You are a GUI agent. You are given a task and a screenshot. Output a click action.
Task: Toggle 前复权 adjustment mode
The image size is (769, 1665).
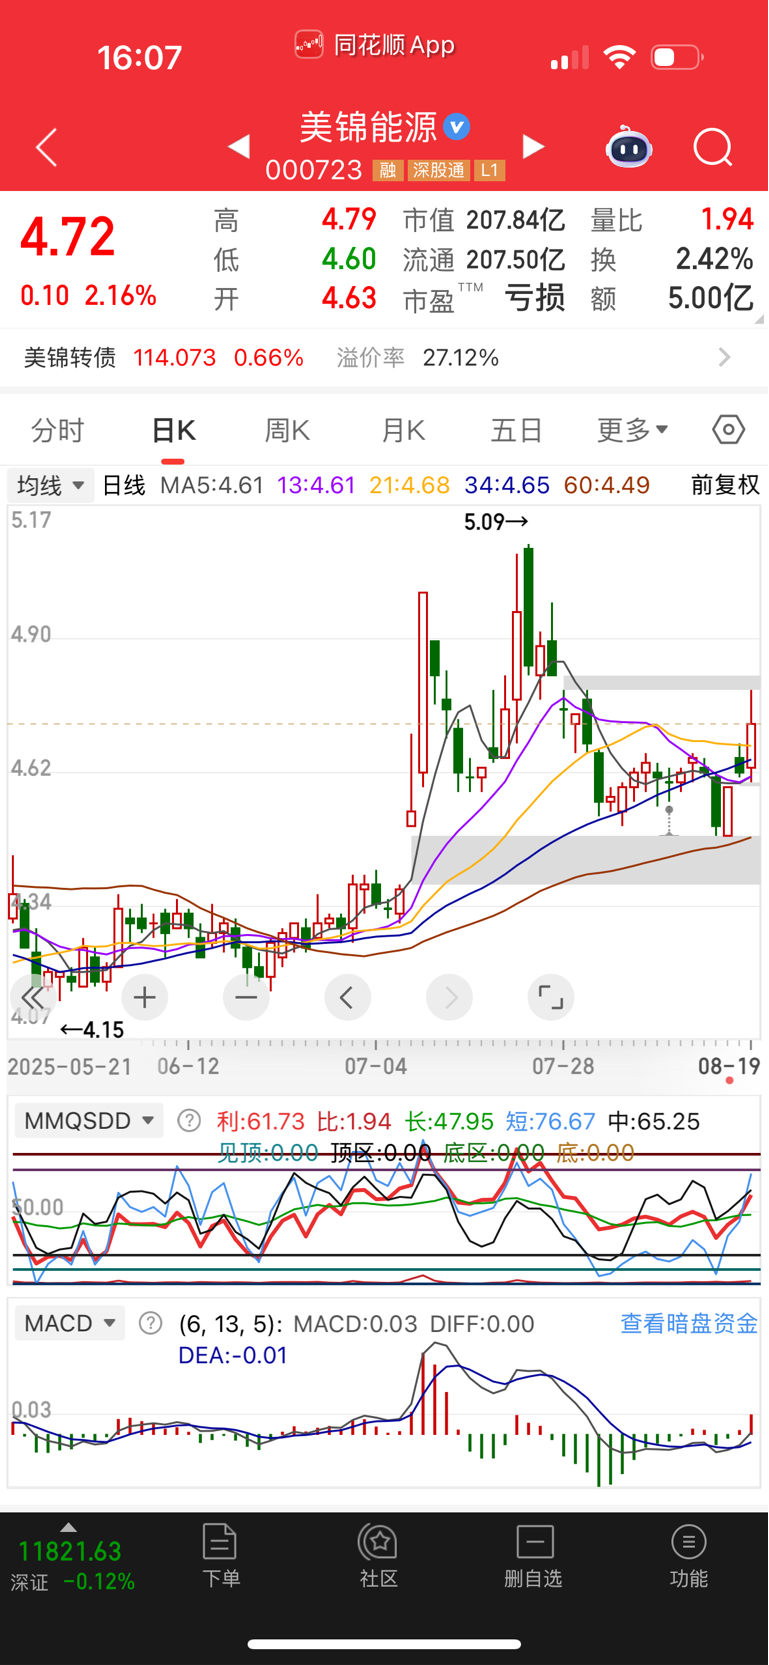point(726,486)
